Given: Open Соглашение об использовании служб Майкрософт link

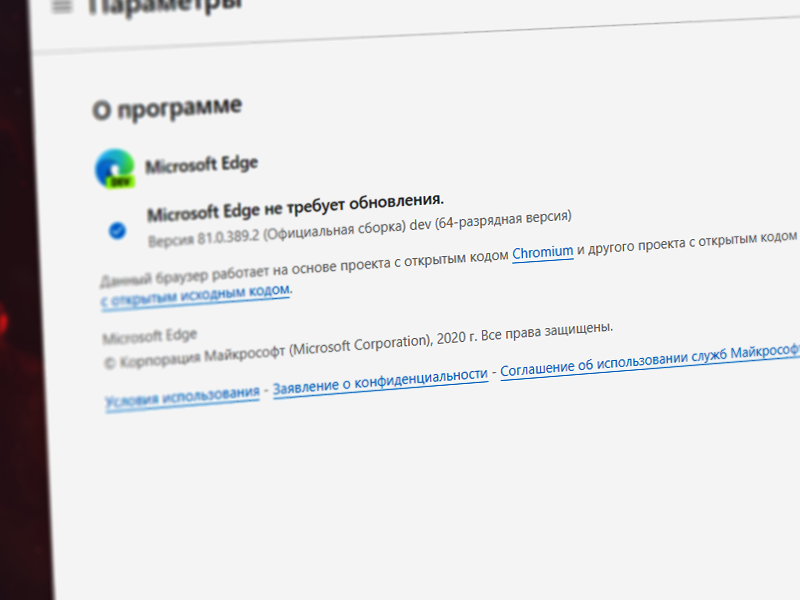Looking at the screenshot, I should (650, 360).
